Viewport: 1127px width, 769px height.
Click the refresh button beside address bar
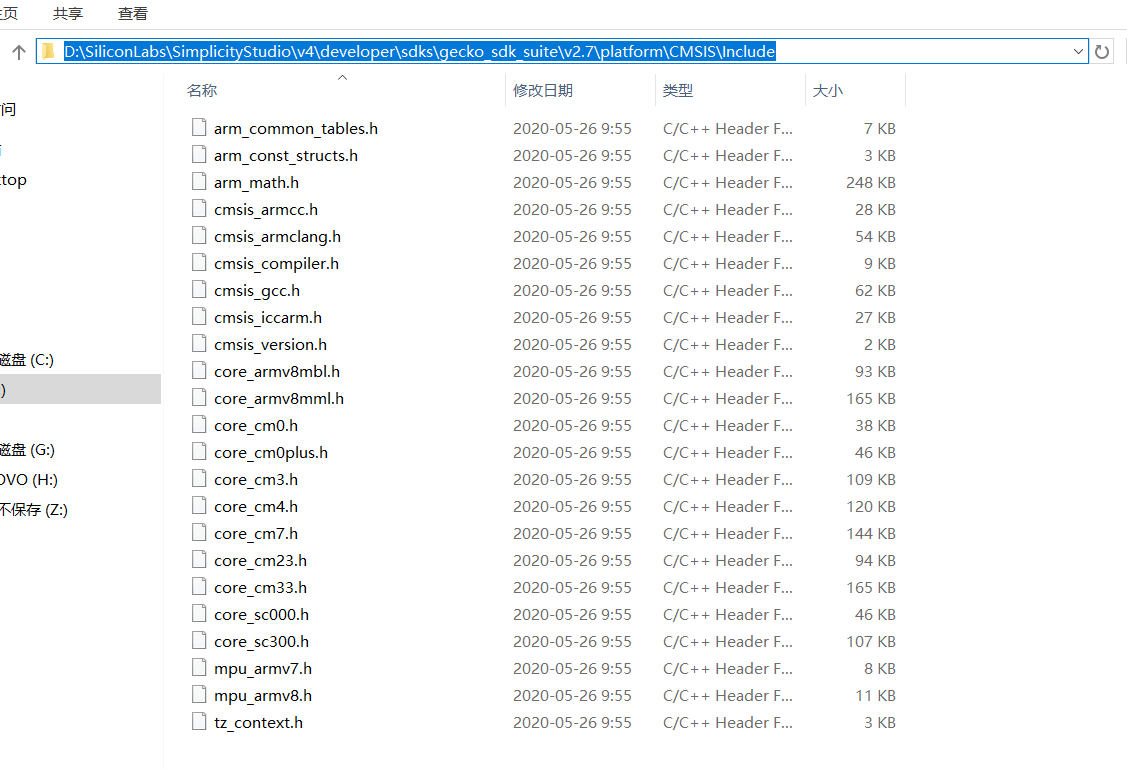tap(1102, 52)
